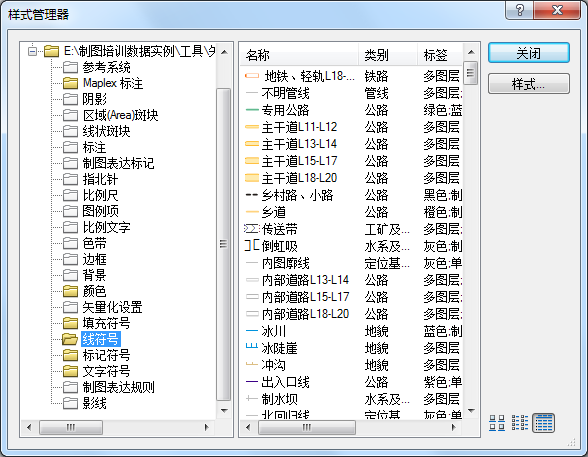Select 矢量化设置 tree item

click(112, 307)
